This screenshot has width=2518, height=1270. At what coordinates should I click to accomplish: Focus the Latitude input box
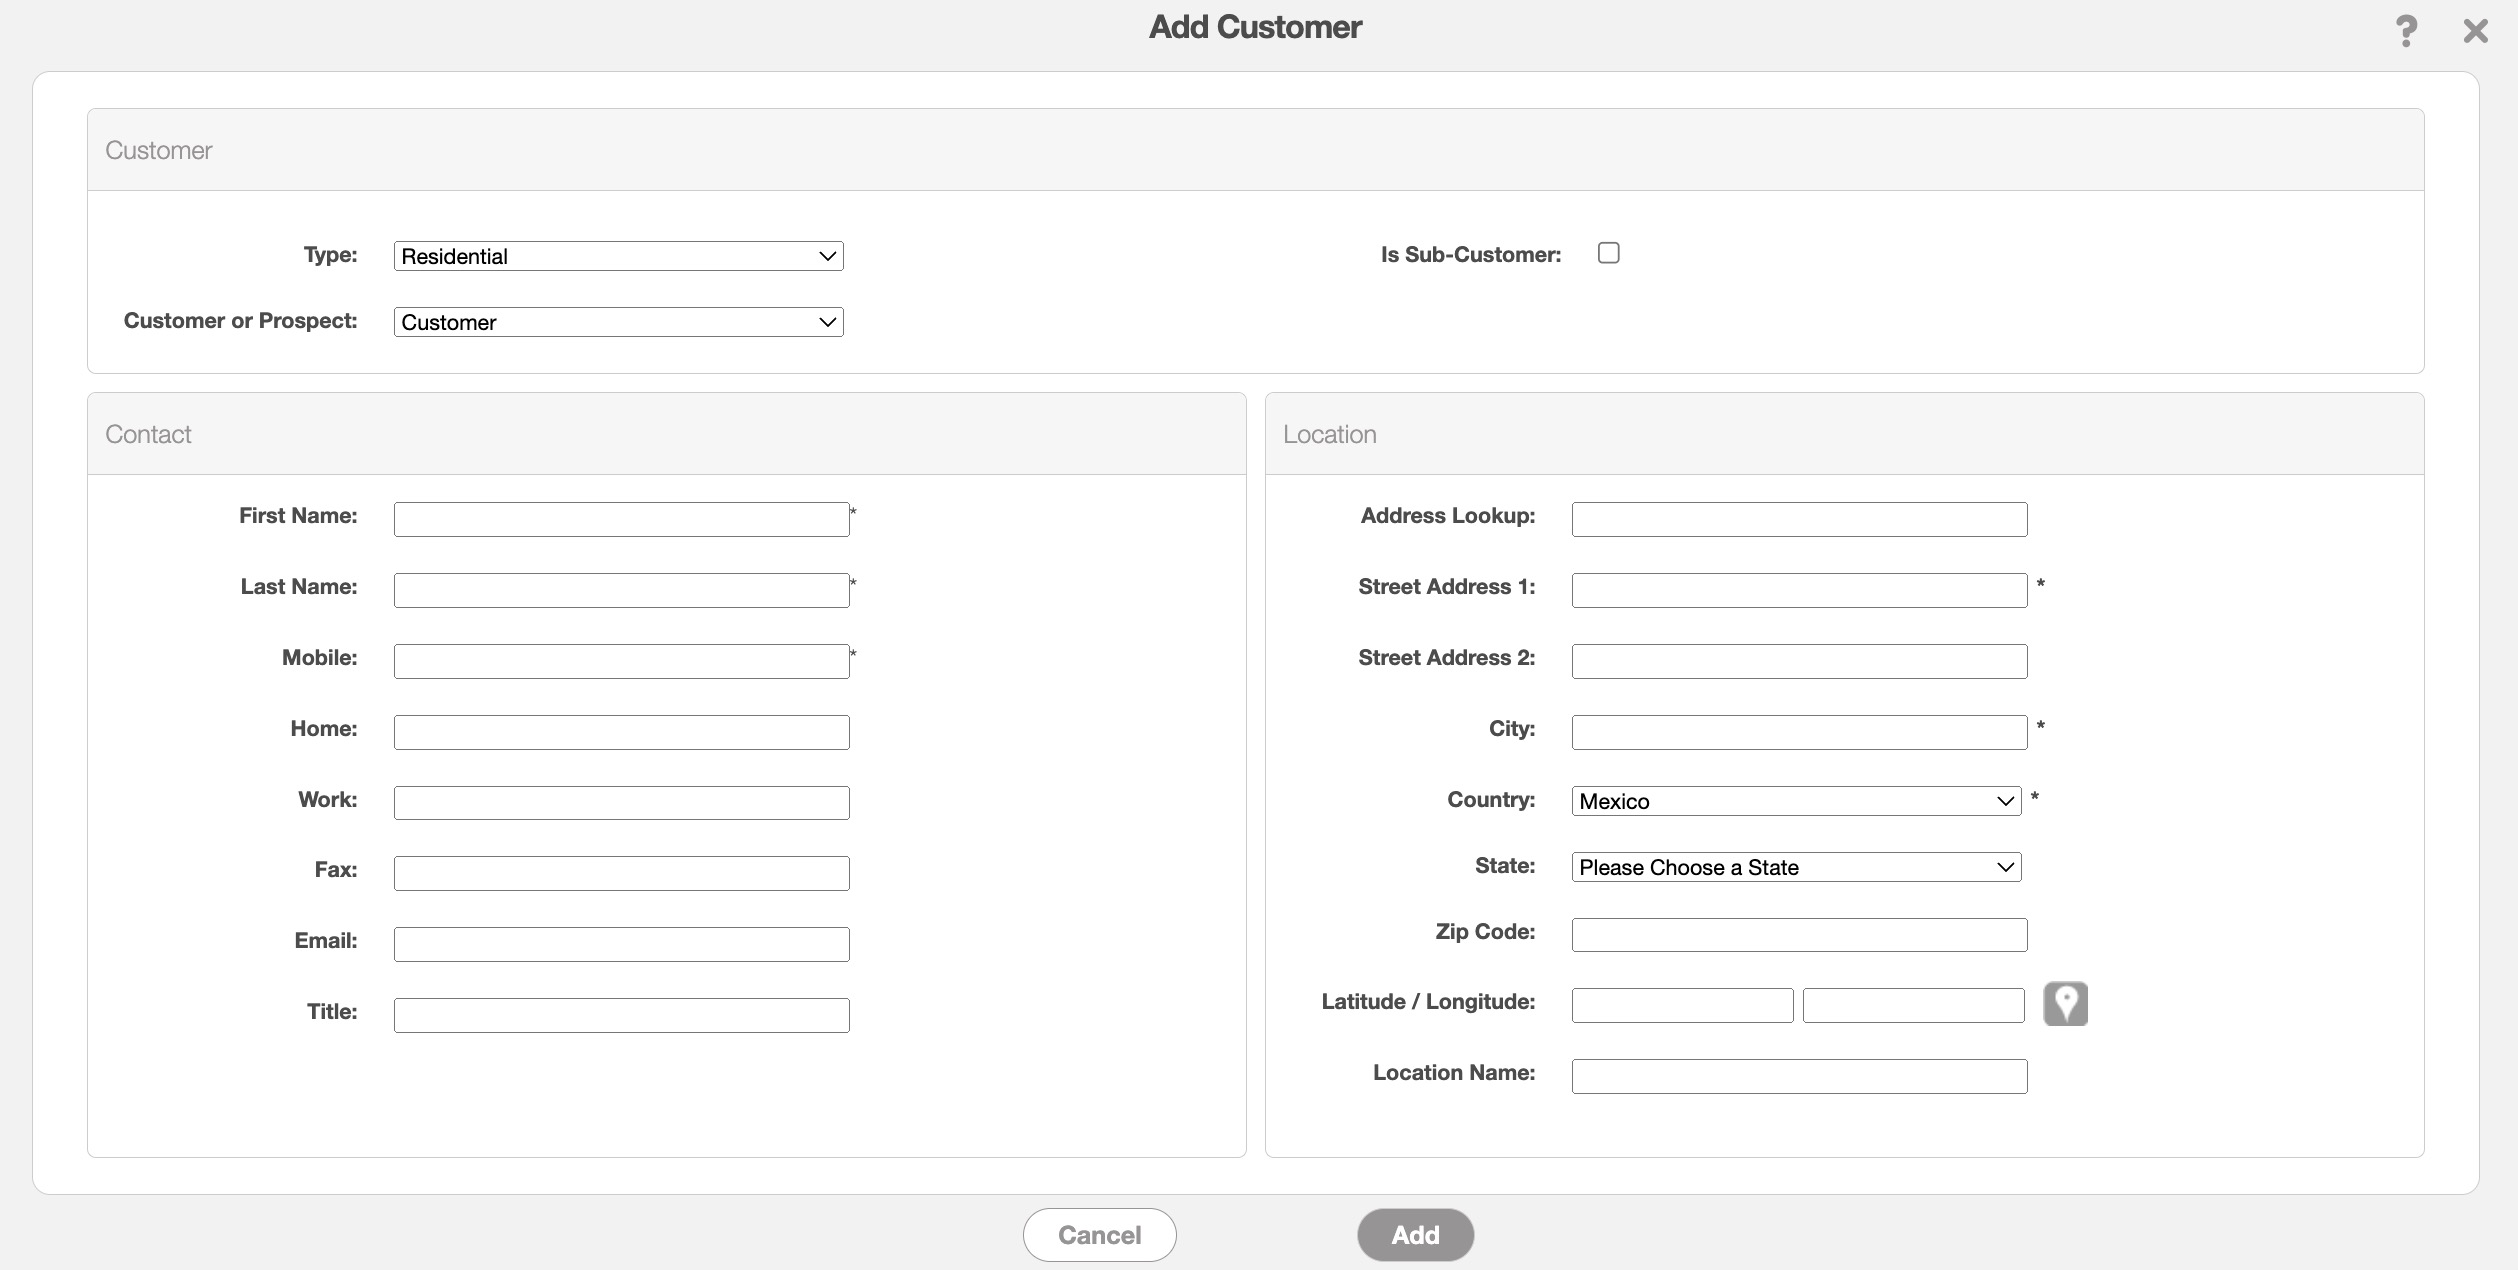click(x=1682, y=1005)
